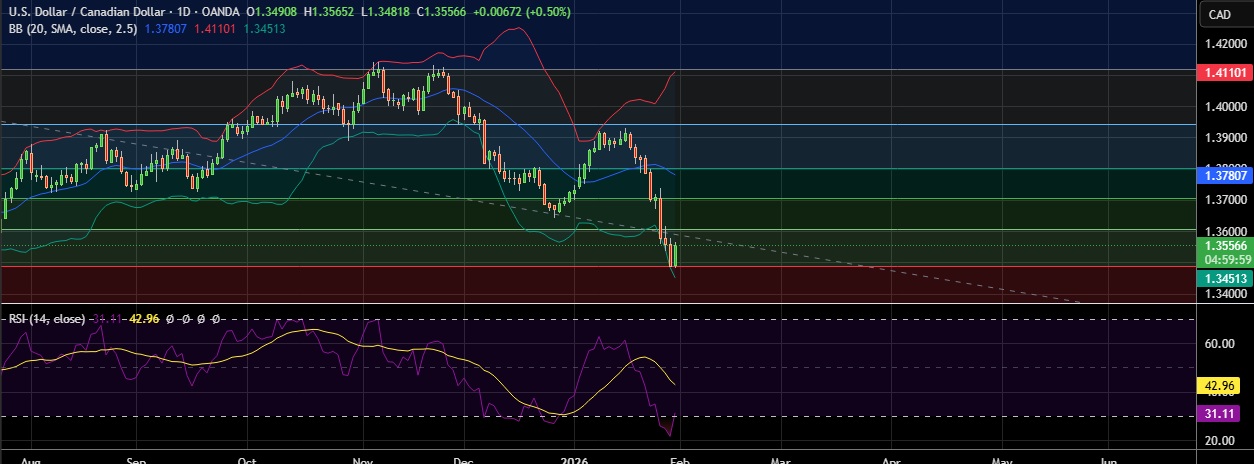Click the 1.40000 price scale tick

1225,106
